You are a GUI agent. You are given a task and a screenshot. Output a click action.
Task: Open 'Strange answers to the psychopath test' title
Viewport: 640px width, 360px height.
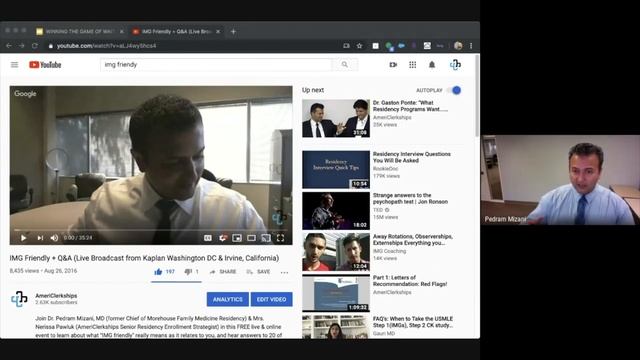pyautogui.click(x=410, y=198)
